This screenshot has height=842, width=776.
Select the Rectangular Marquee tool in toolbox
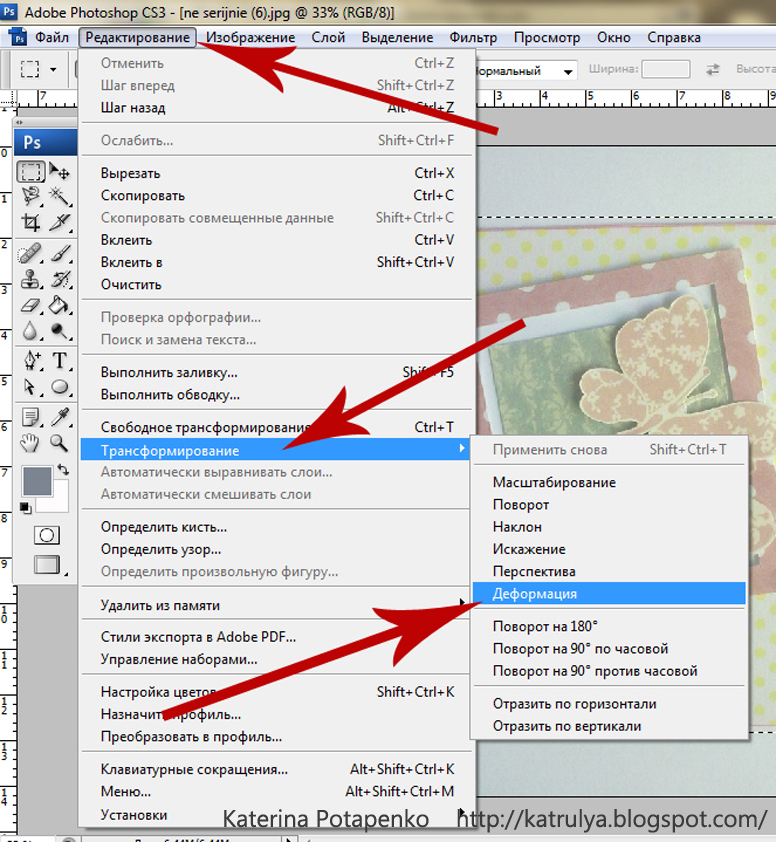click(31, 171)
